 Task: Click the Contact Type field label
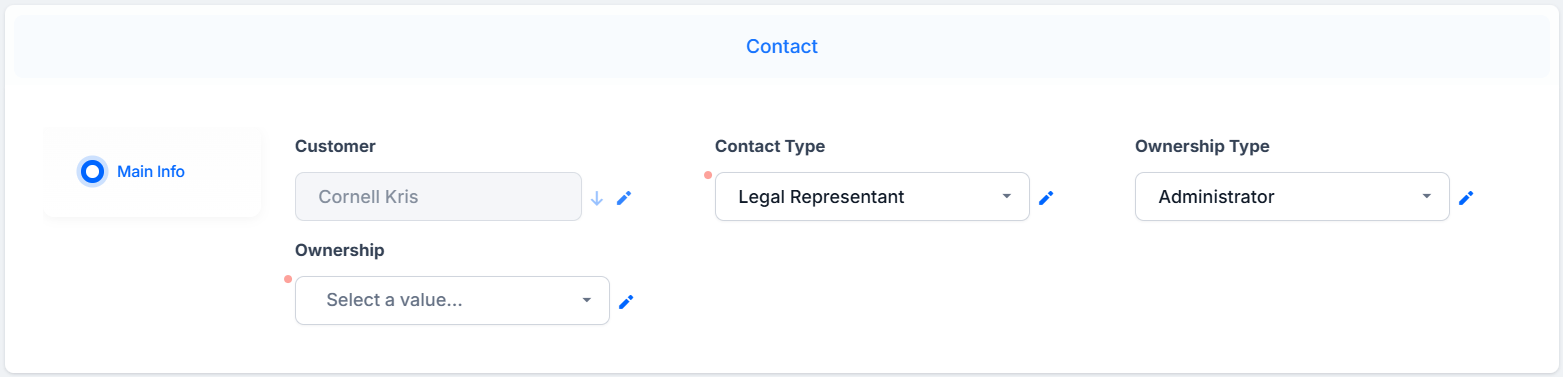pos(770,146)
